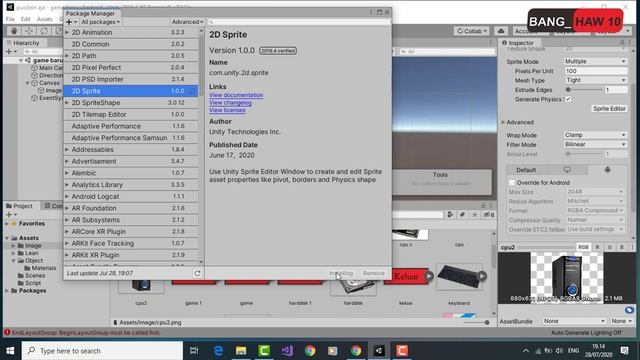The image size is (640, 360).
Task: Adjust the Extrude Edges slider
Action: pyautogui.click(x=584, y=89)
